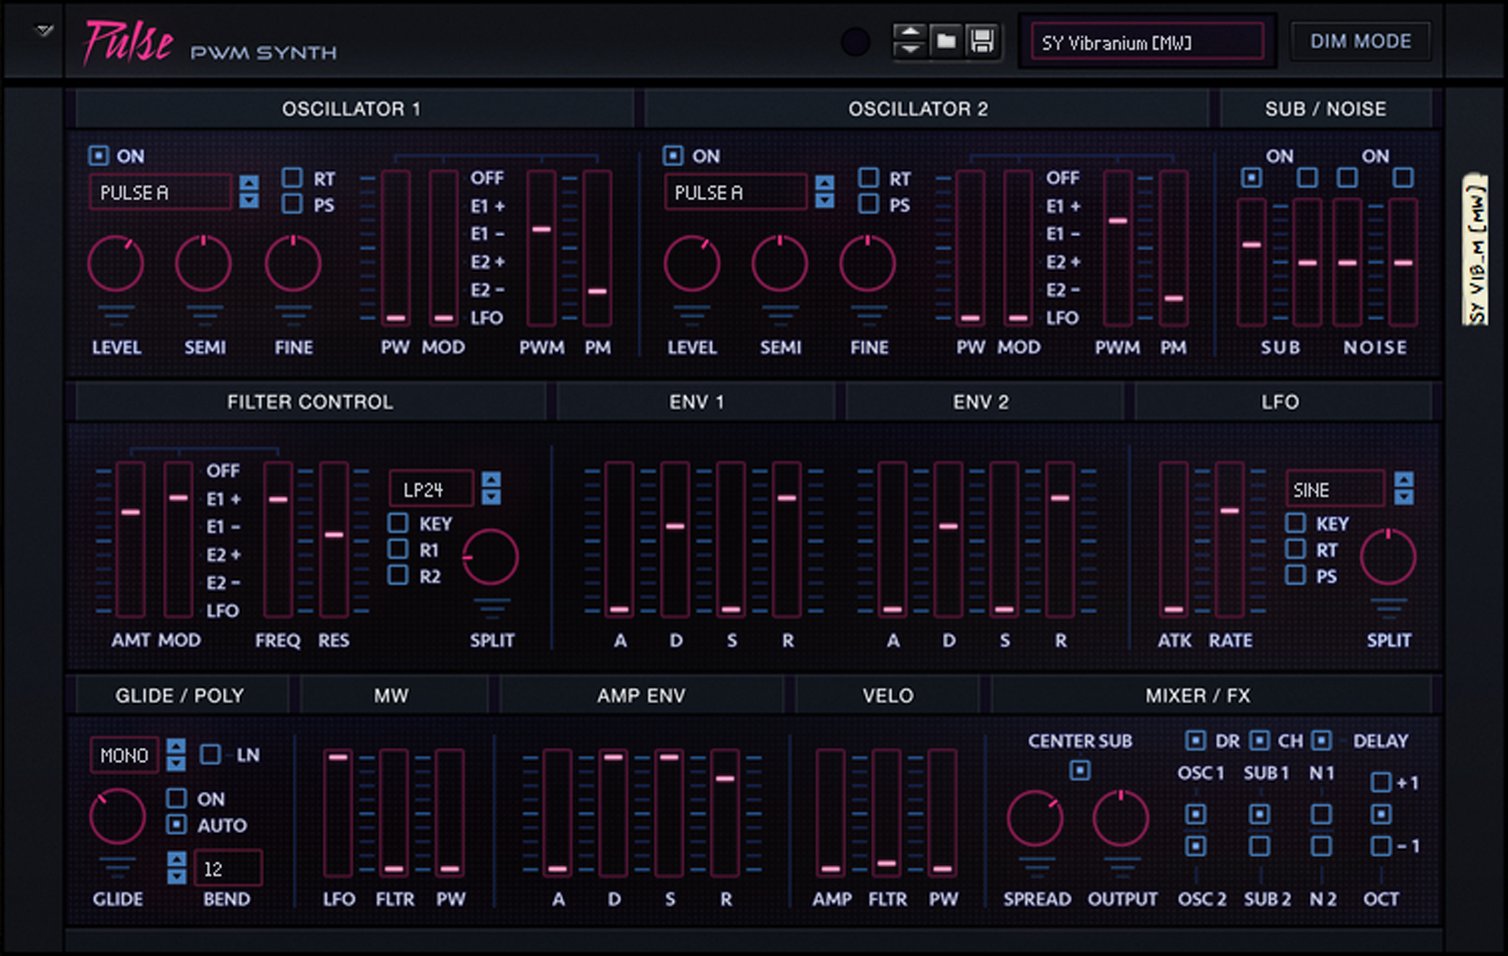Click Oscillator 2 LEVEL knob
This screenshot has width=1508, height=956.
click(692, 264)
